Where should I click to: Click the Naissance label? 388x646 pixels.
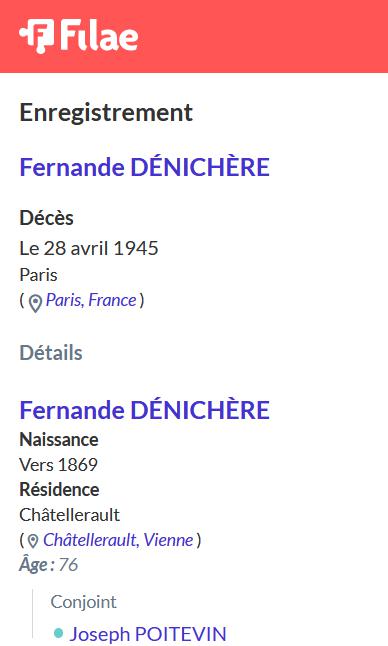pos(59,440)
